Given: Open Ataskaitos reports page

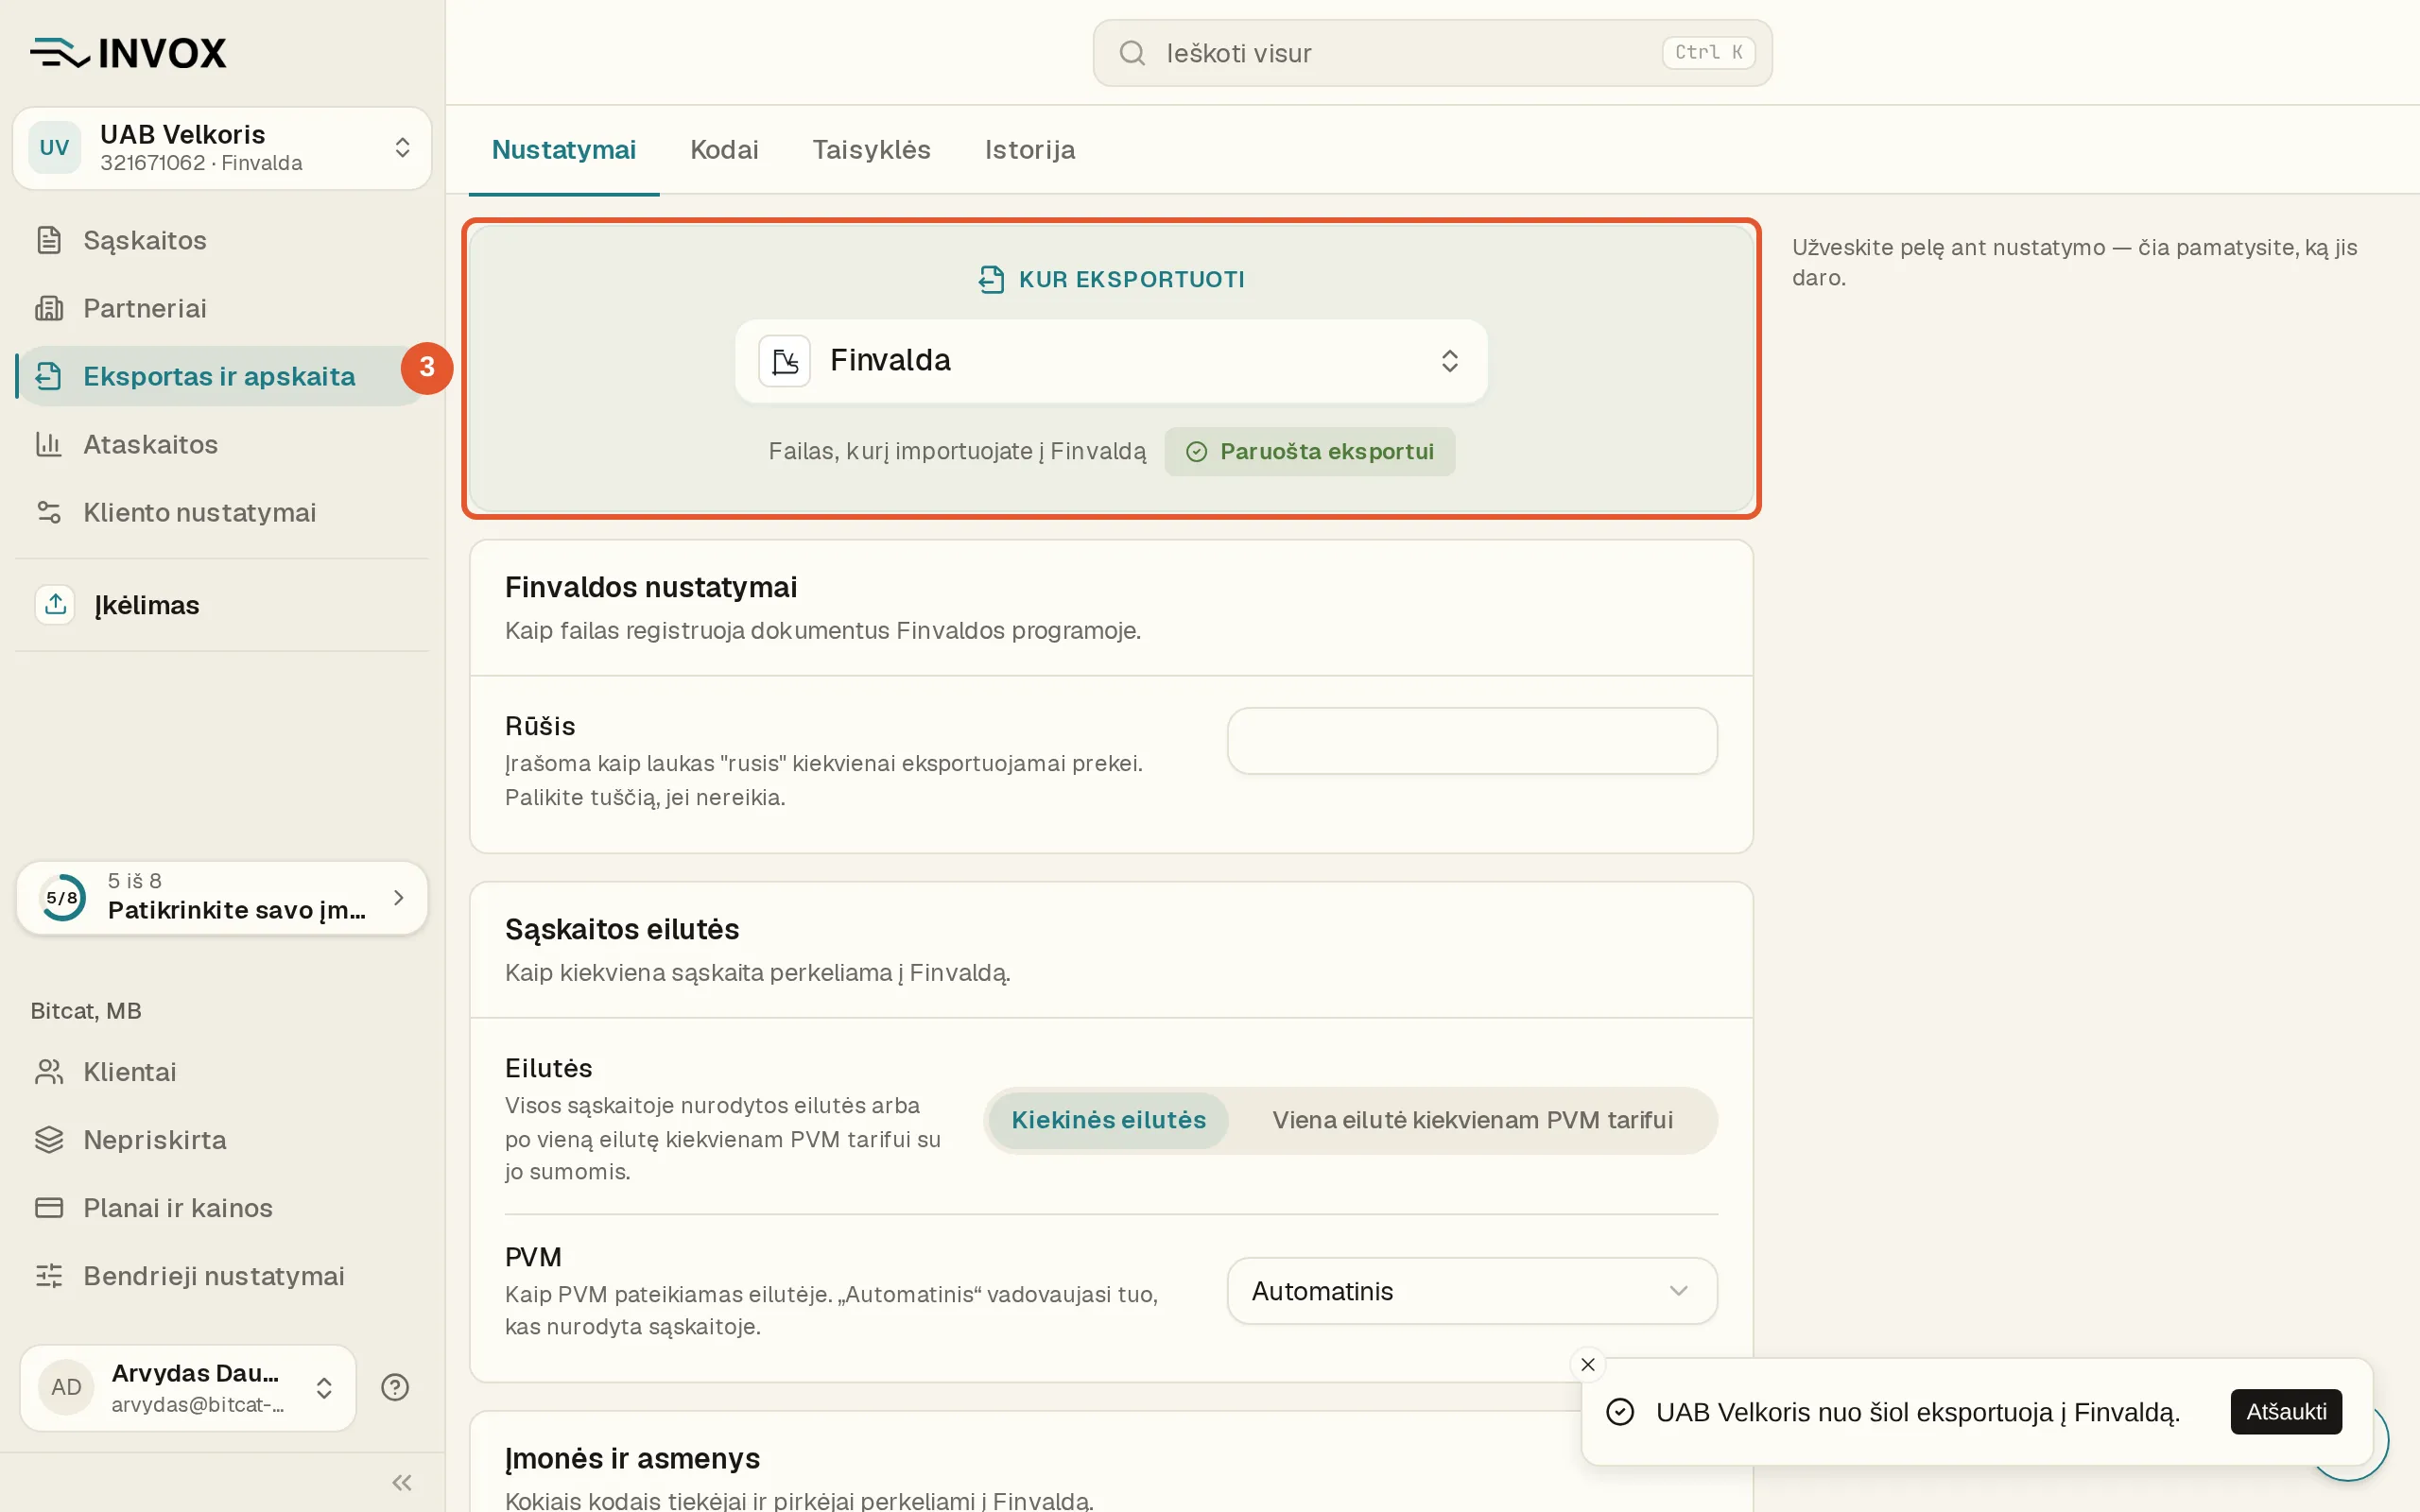Looking at the screenshot, I should tap(222, 444).
